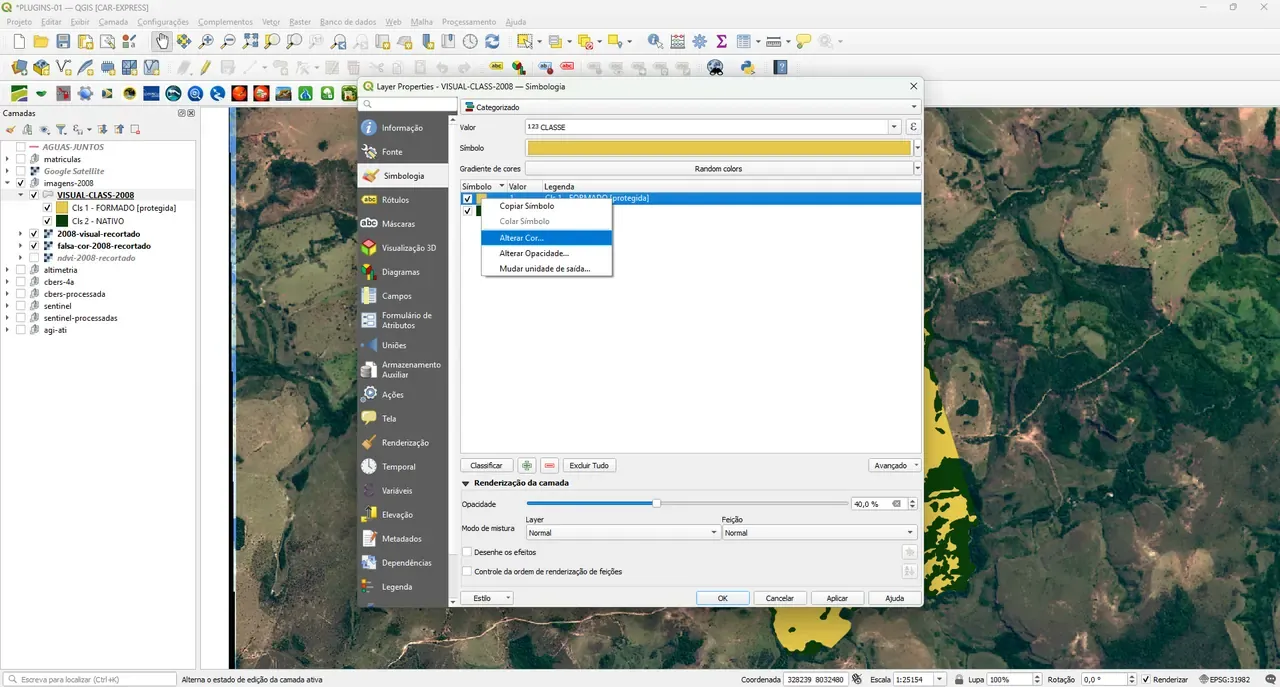The image size is (1280, 687).
Task: Open the Feição blend mode dropdown
Action: pyautogui.click(x=819, y=533)
